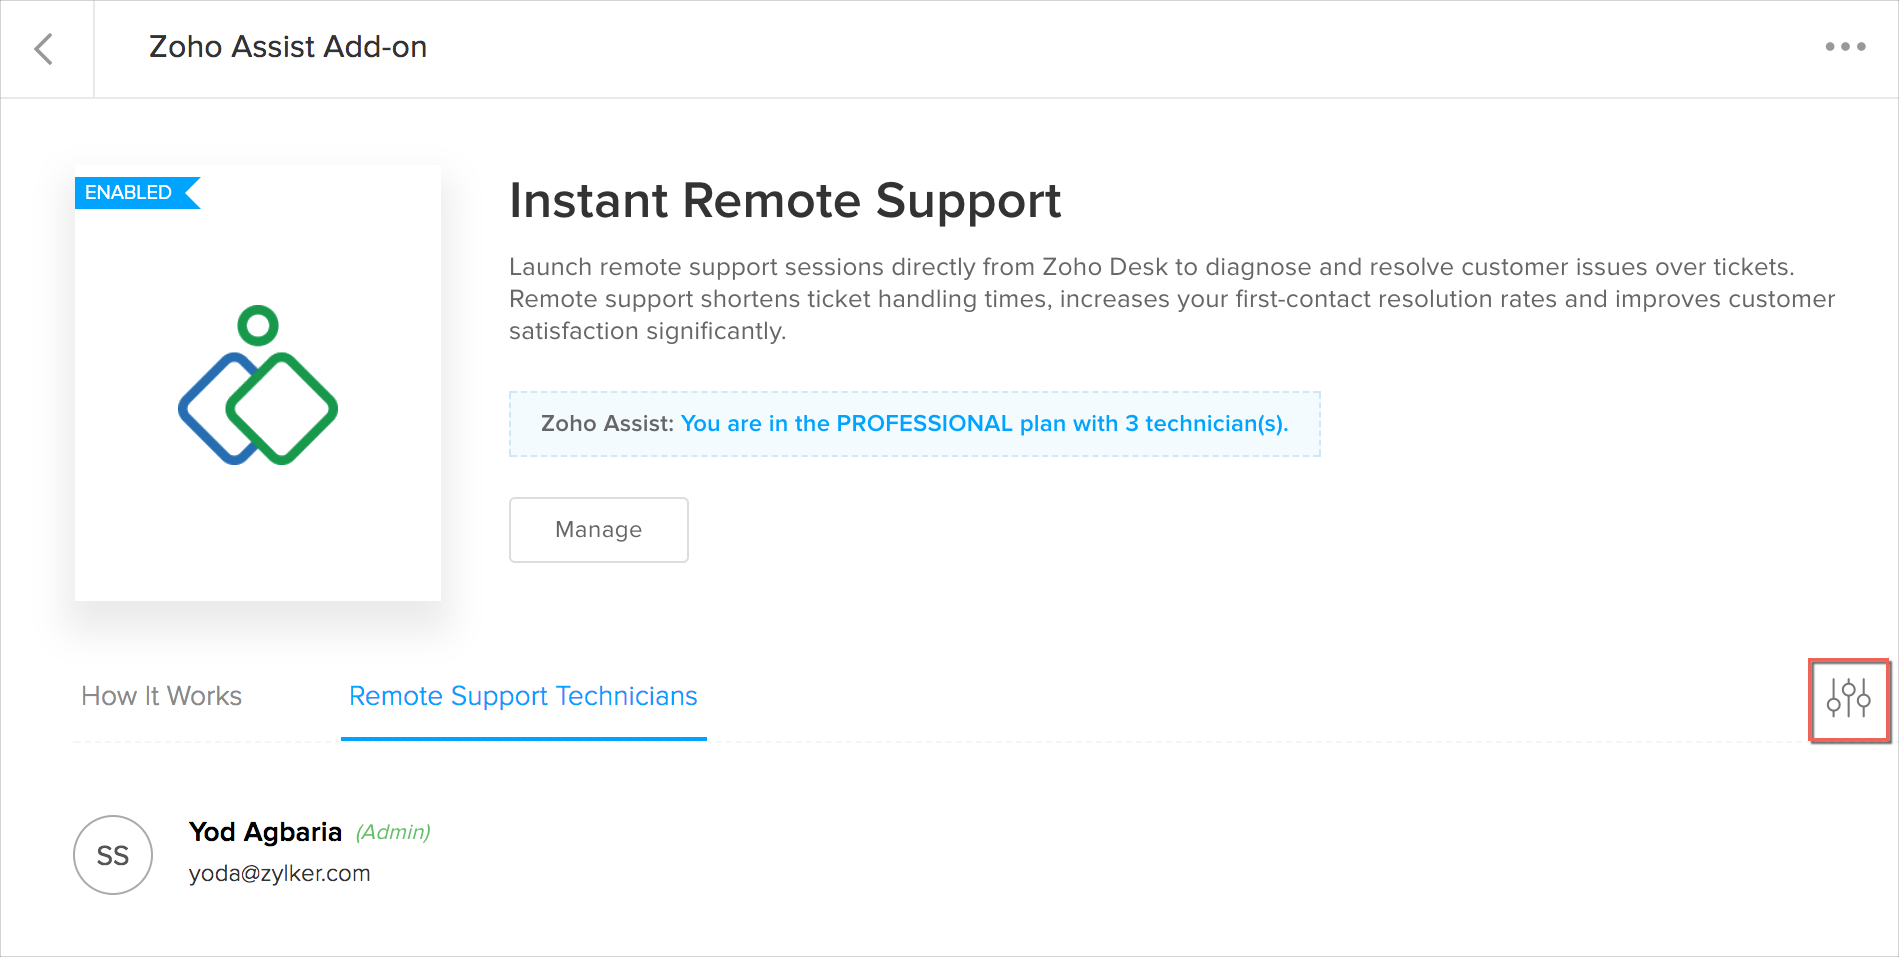Click the "Zoho Assist:" label in plan box
The width and height of the screenshot is (1899, 957).
pyautogui.click(x=607, y=424)
